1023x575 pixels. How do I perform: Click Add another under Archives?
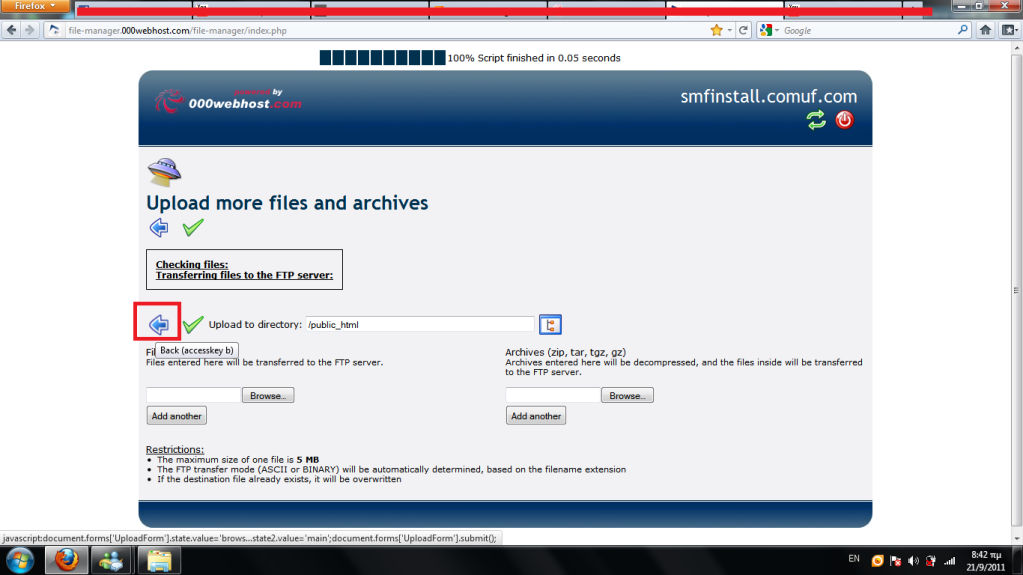[536, 416]
